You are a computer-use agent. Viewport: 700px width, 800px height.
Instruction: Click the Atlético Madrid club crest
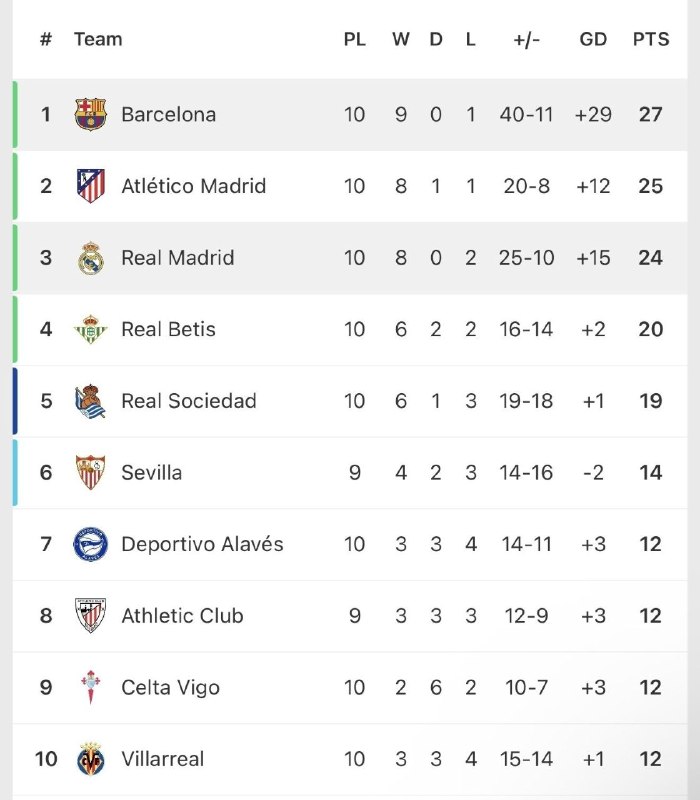coord(90,186)
